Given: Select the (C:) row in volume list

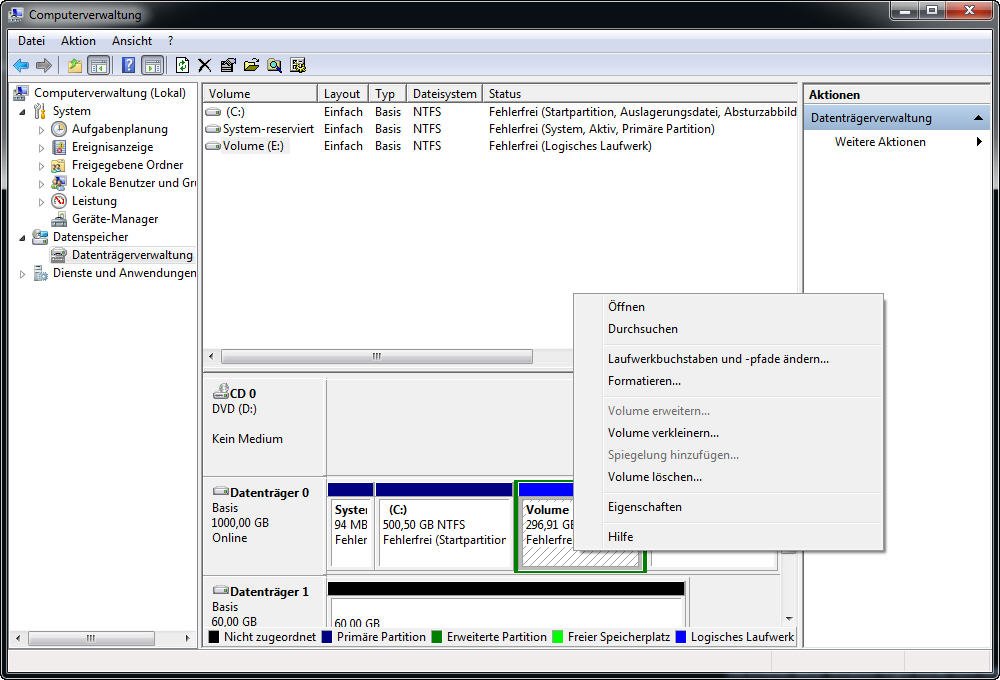Looking at the screenshot, I should [501, 112].
